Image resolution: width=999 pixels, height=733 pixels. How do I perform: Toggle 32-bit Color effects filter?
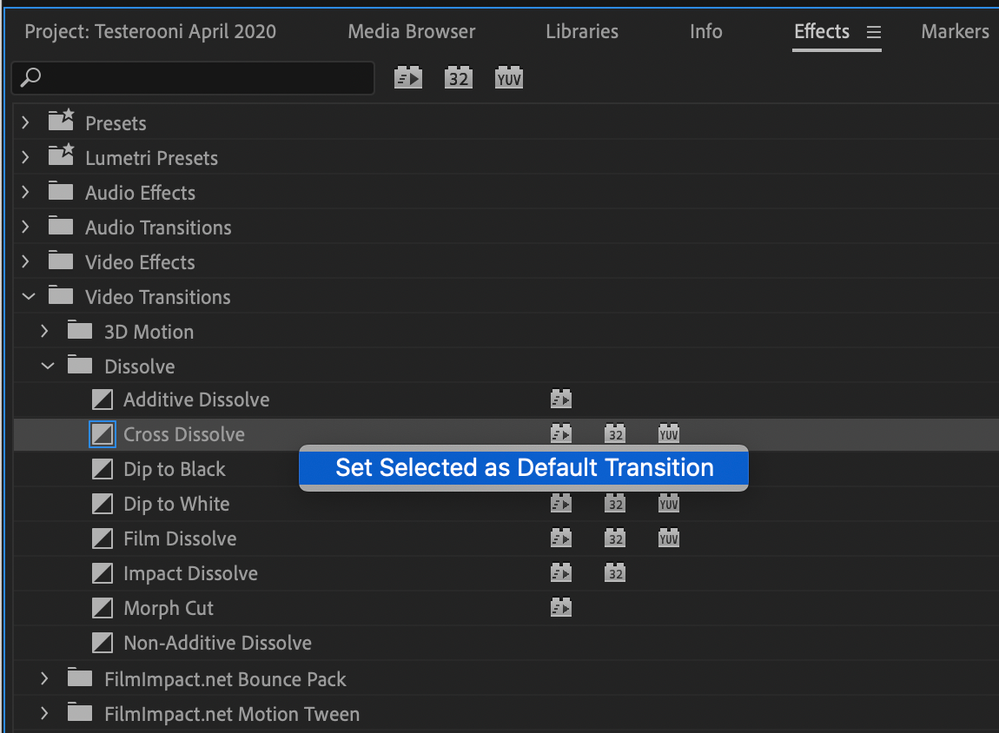point(458,78)
